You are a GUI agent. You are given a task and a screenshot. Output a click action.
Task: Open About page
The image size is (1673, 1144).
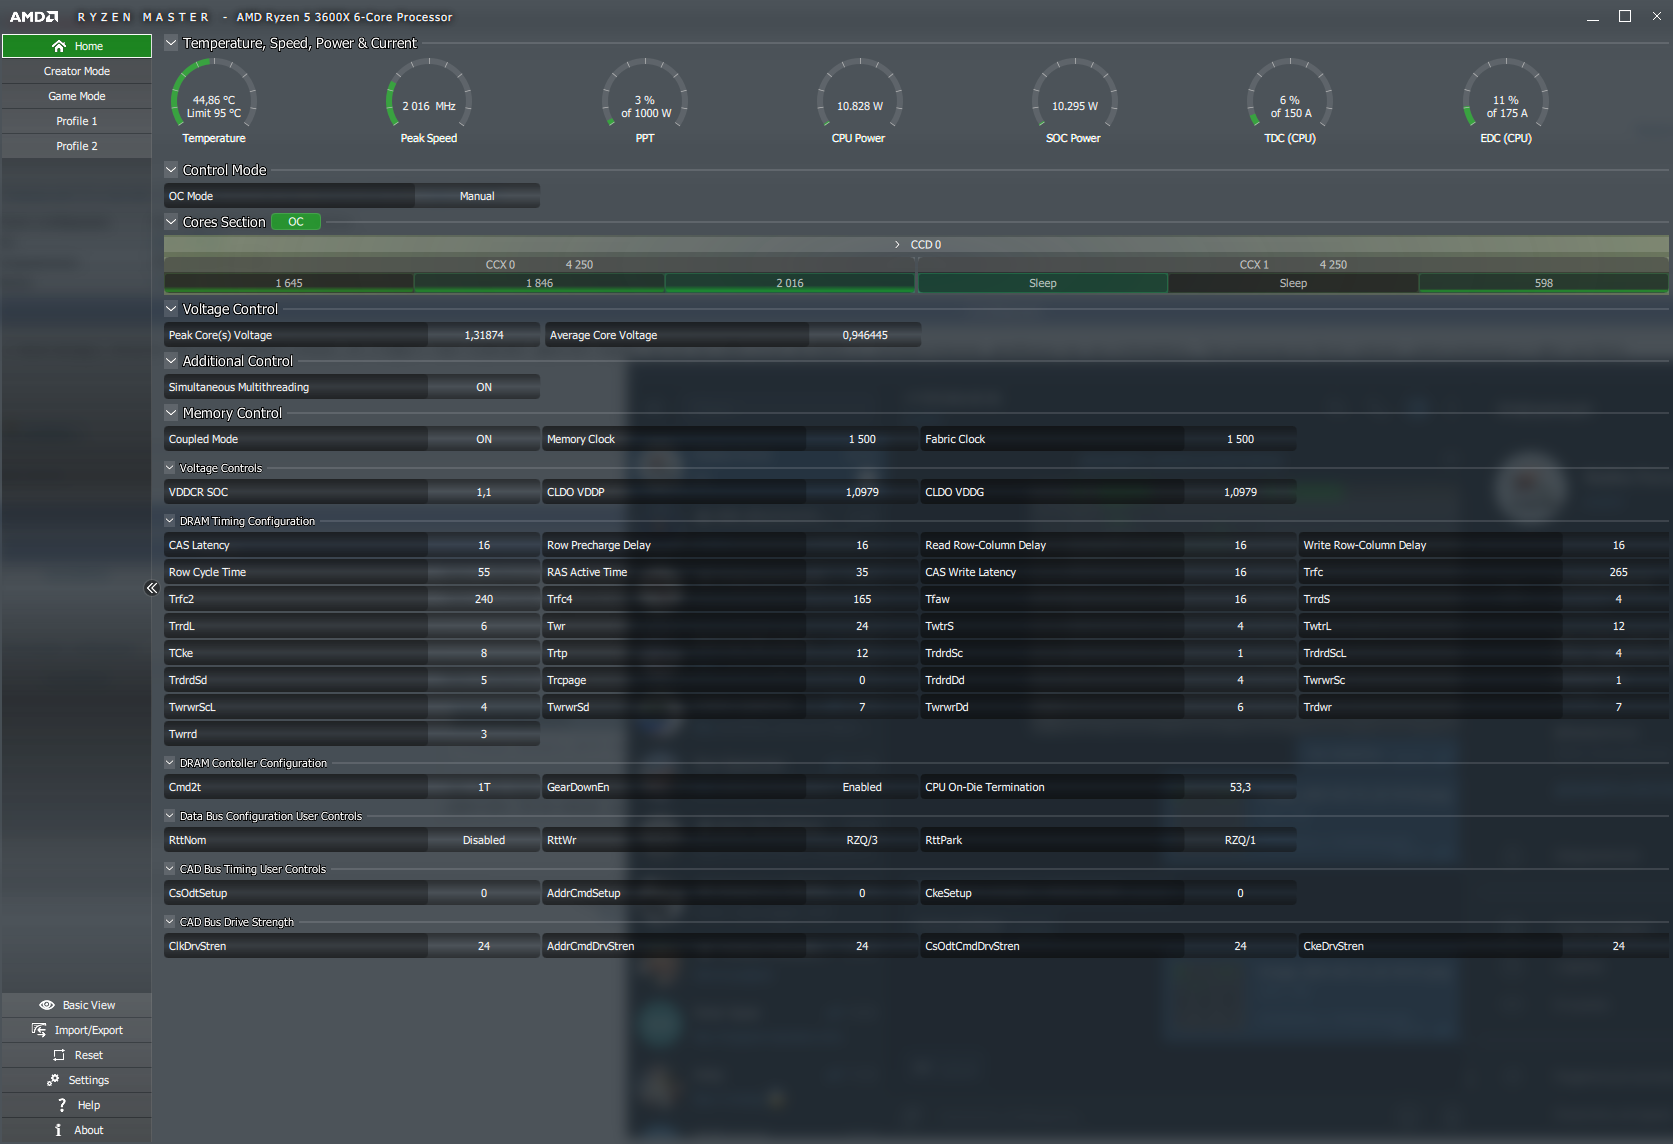(x=77, y=1130)
